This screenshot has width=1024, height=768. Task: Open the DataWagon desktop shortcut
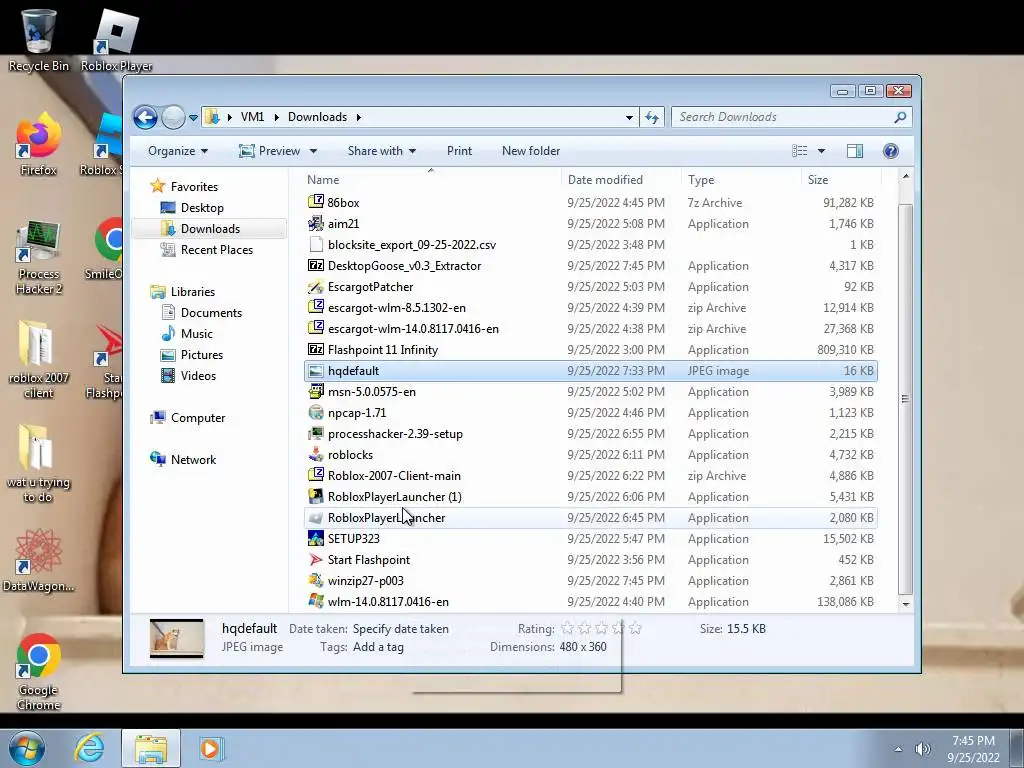pyautogui.click(x=38, y=560)
